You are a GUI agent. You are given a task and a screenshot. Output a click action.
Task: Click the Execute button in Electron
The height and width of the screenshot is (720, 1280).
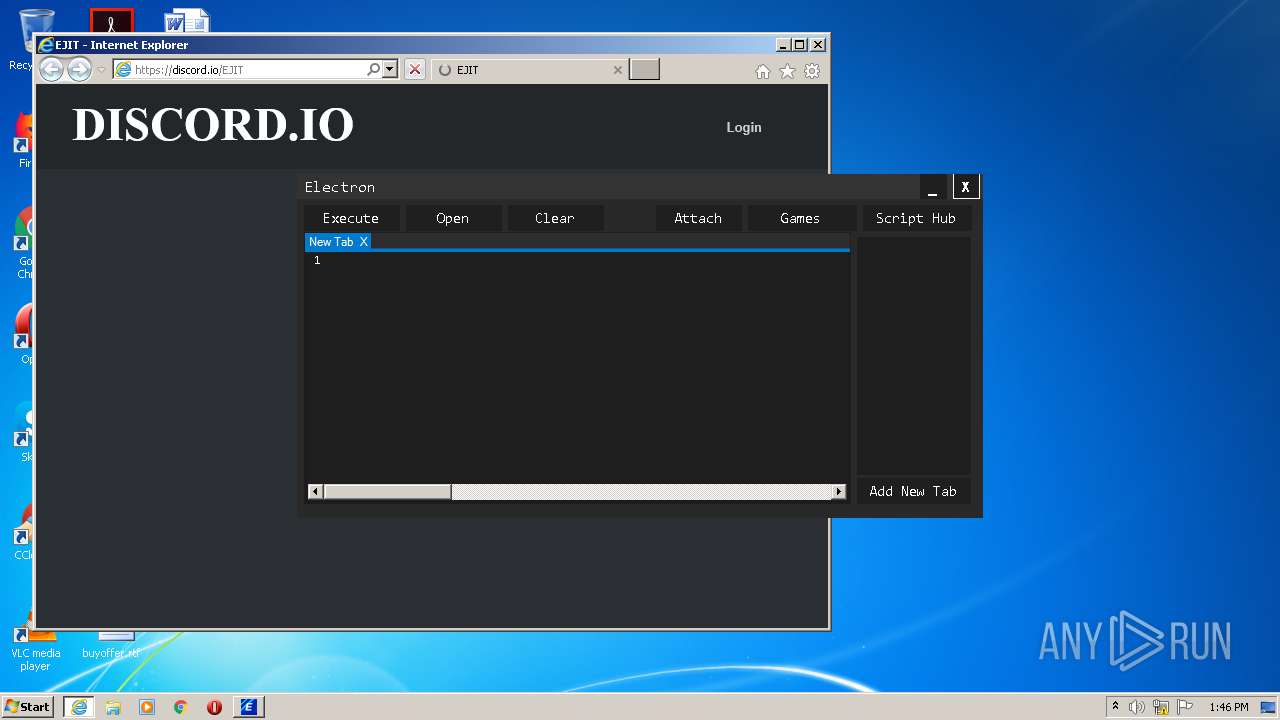[x=351, y=218]
